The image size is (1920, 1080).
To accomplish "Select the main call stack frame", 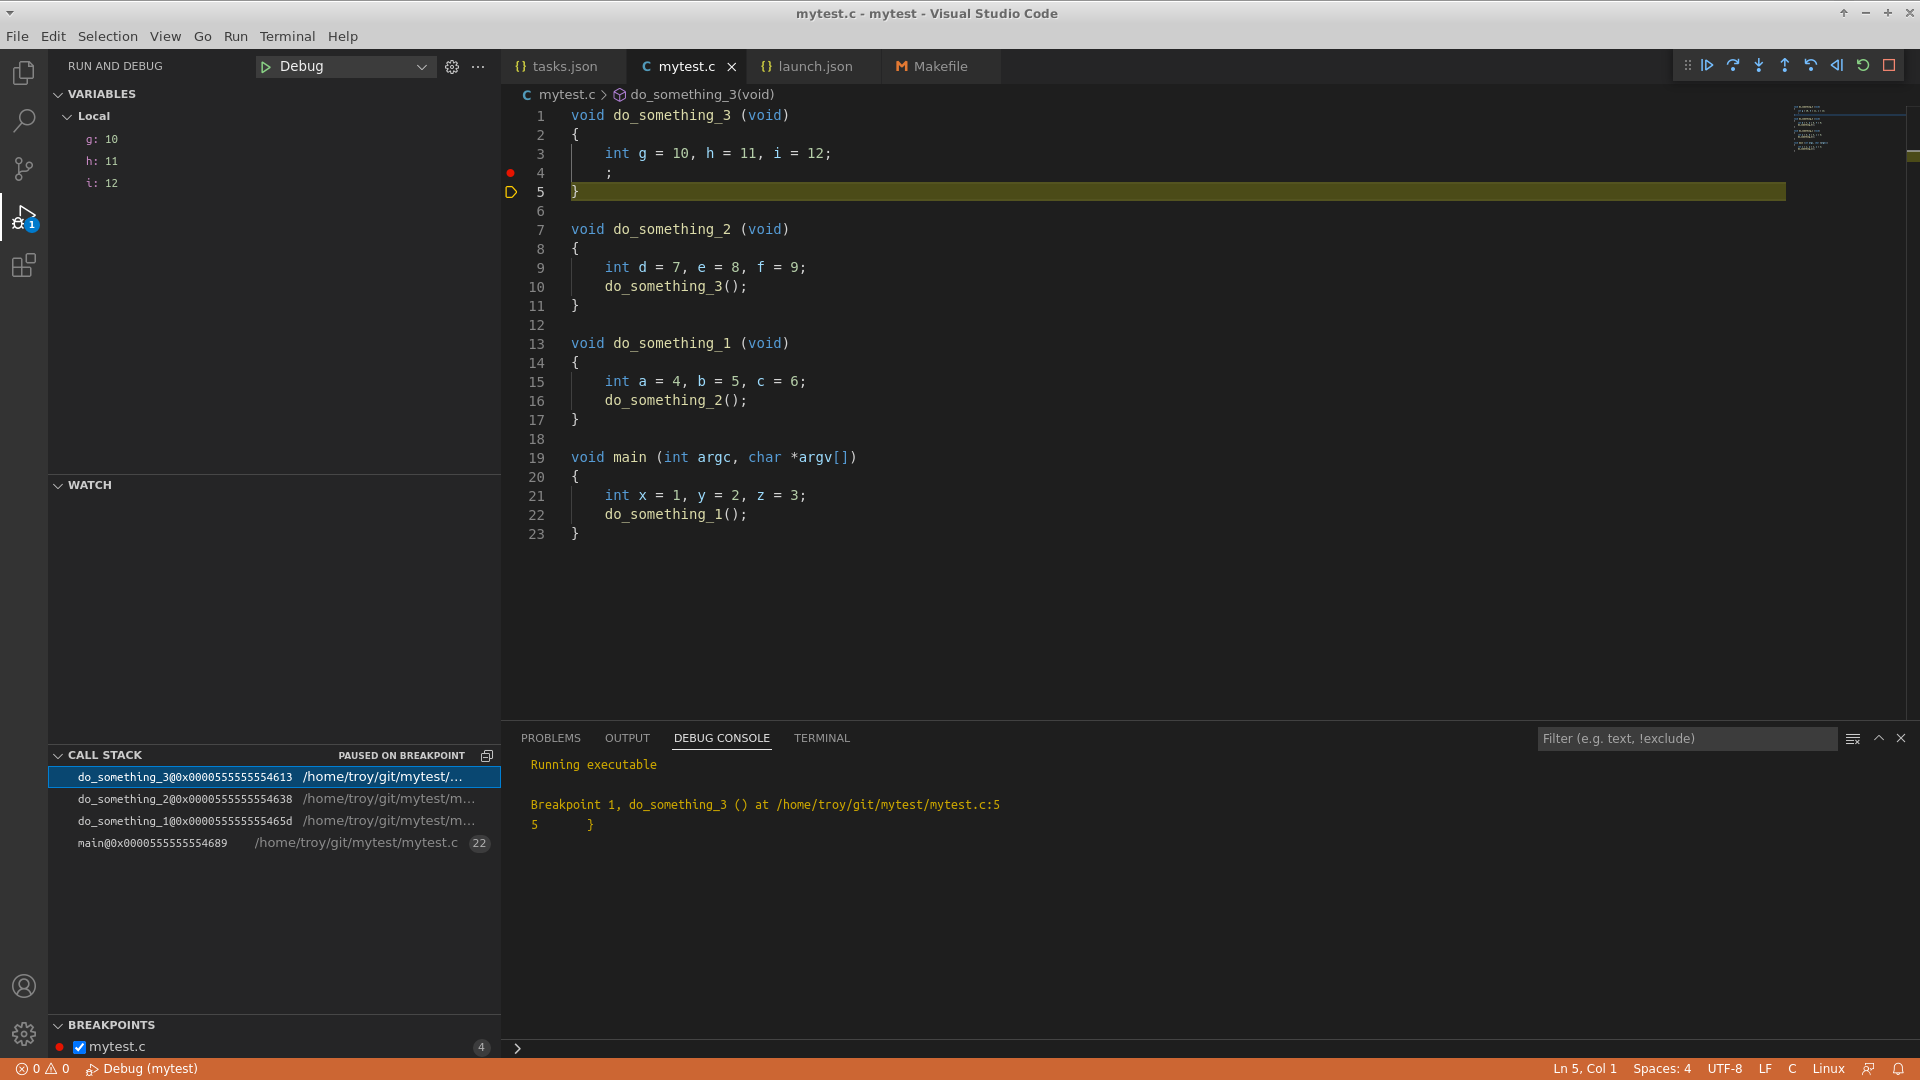I will pyautogui.click(x=274, y=844).
